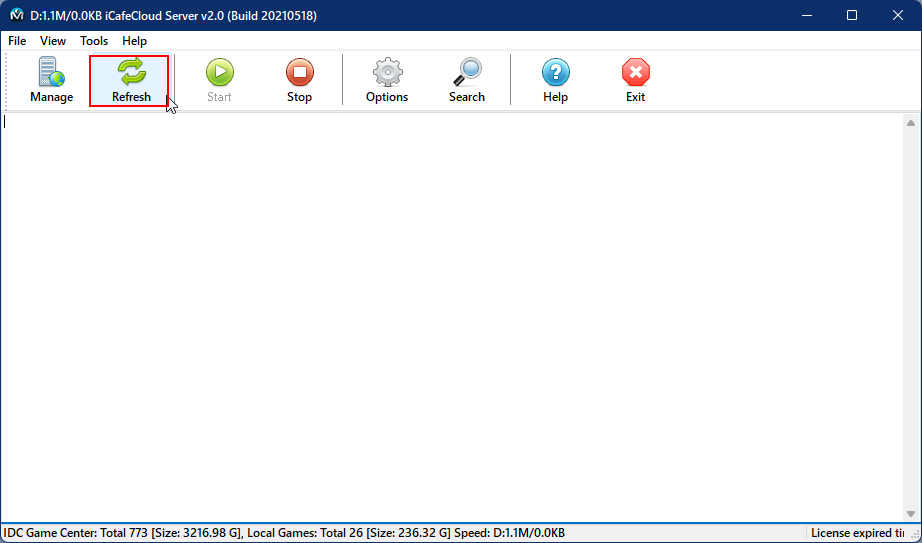Open the Manage server tool
The width and height of the screenshot is (922, 543).
click(51, 80)
